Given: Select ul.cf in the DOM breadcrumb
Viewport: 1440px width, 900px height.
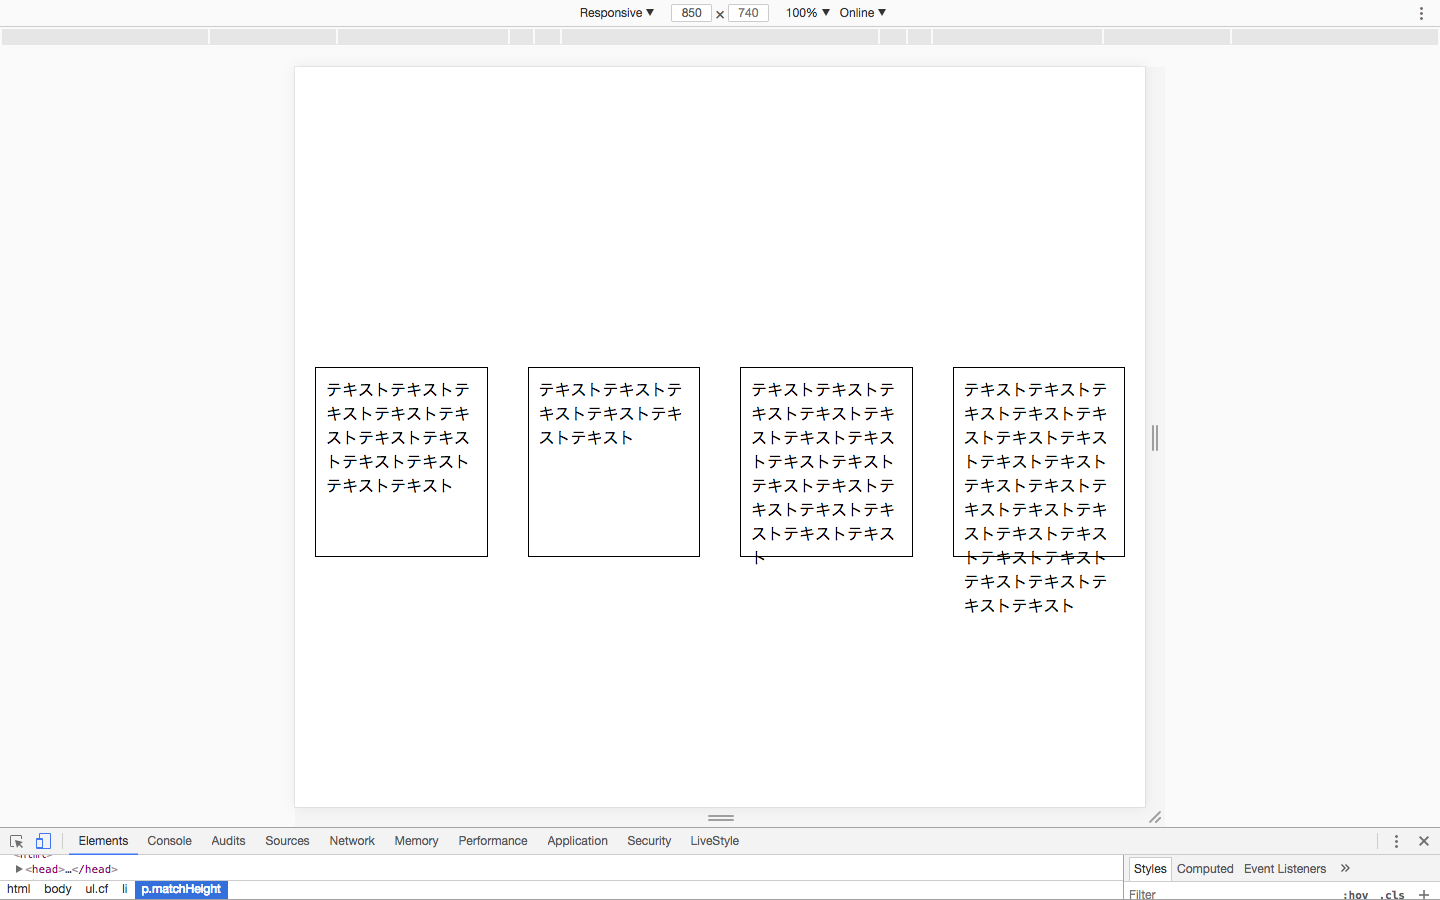Looking at the screenshot, I should pyautogui.click(x=97, y=889).
